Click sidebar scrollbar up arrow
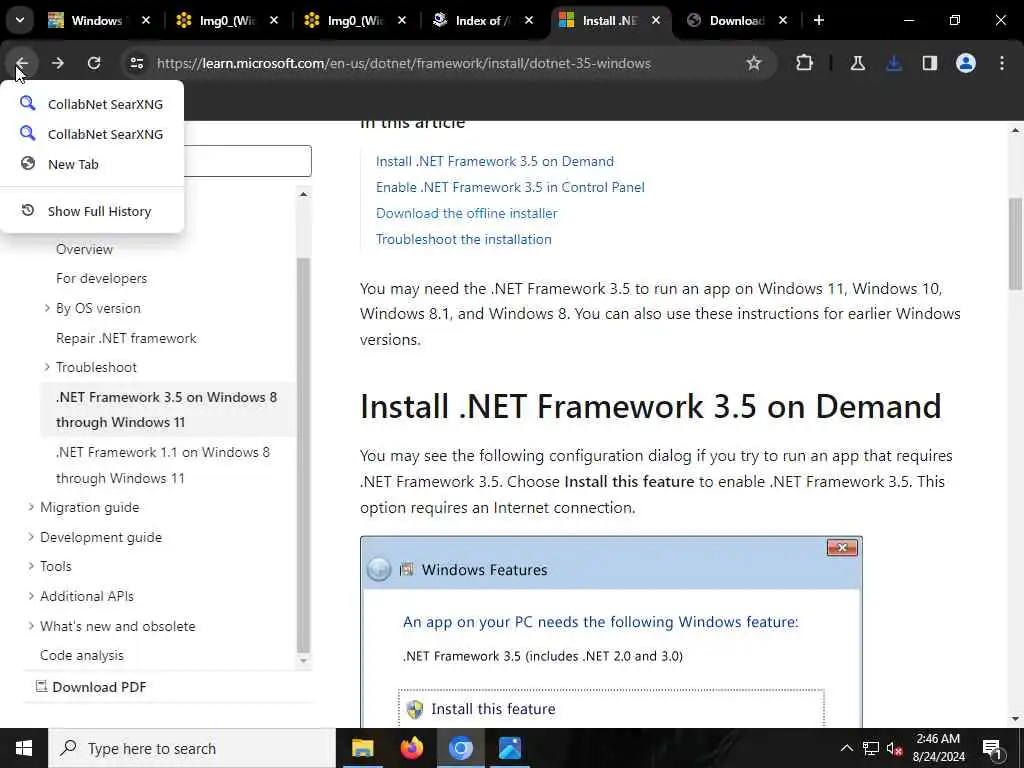 click(303, 194)
